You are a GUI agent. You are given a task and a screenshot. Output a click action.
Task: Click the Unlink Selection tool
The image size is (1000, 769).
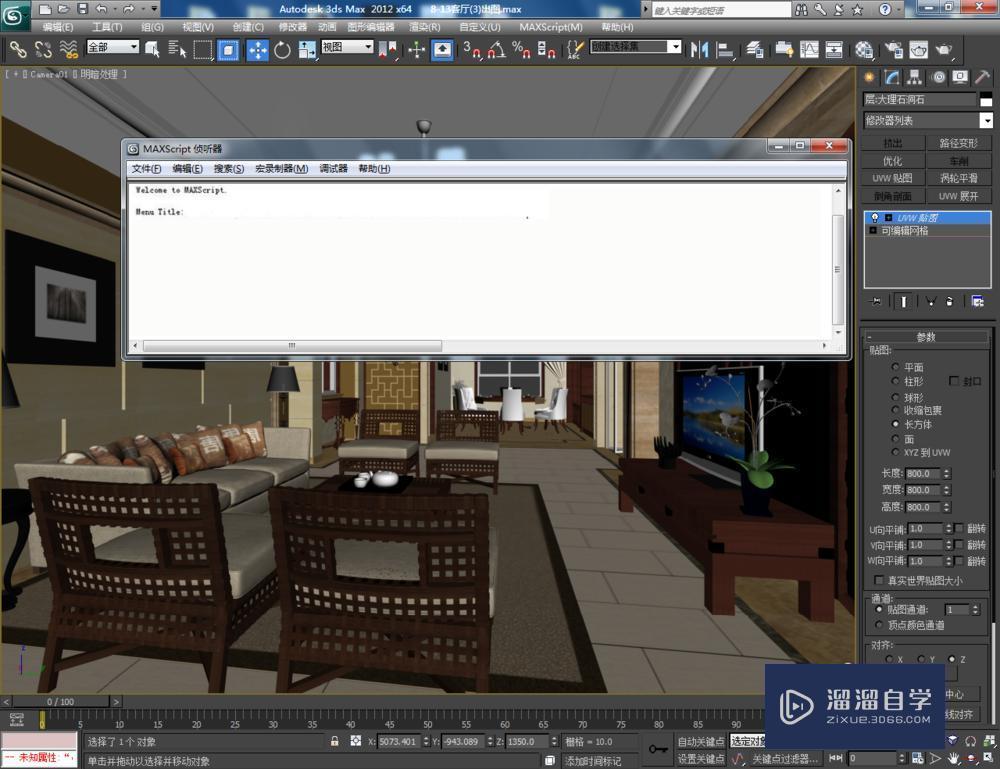pyautogui.click(x=43, y=49)
